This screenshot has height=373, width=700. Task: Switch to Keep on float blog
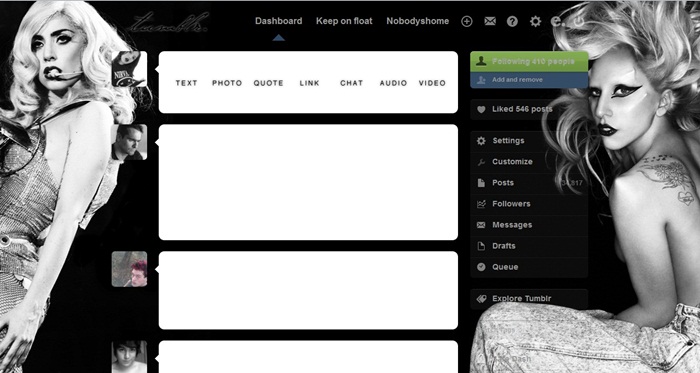pyautogui.click(x=344, y=21)
